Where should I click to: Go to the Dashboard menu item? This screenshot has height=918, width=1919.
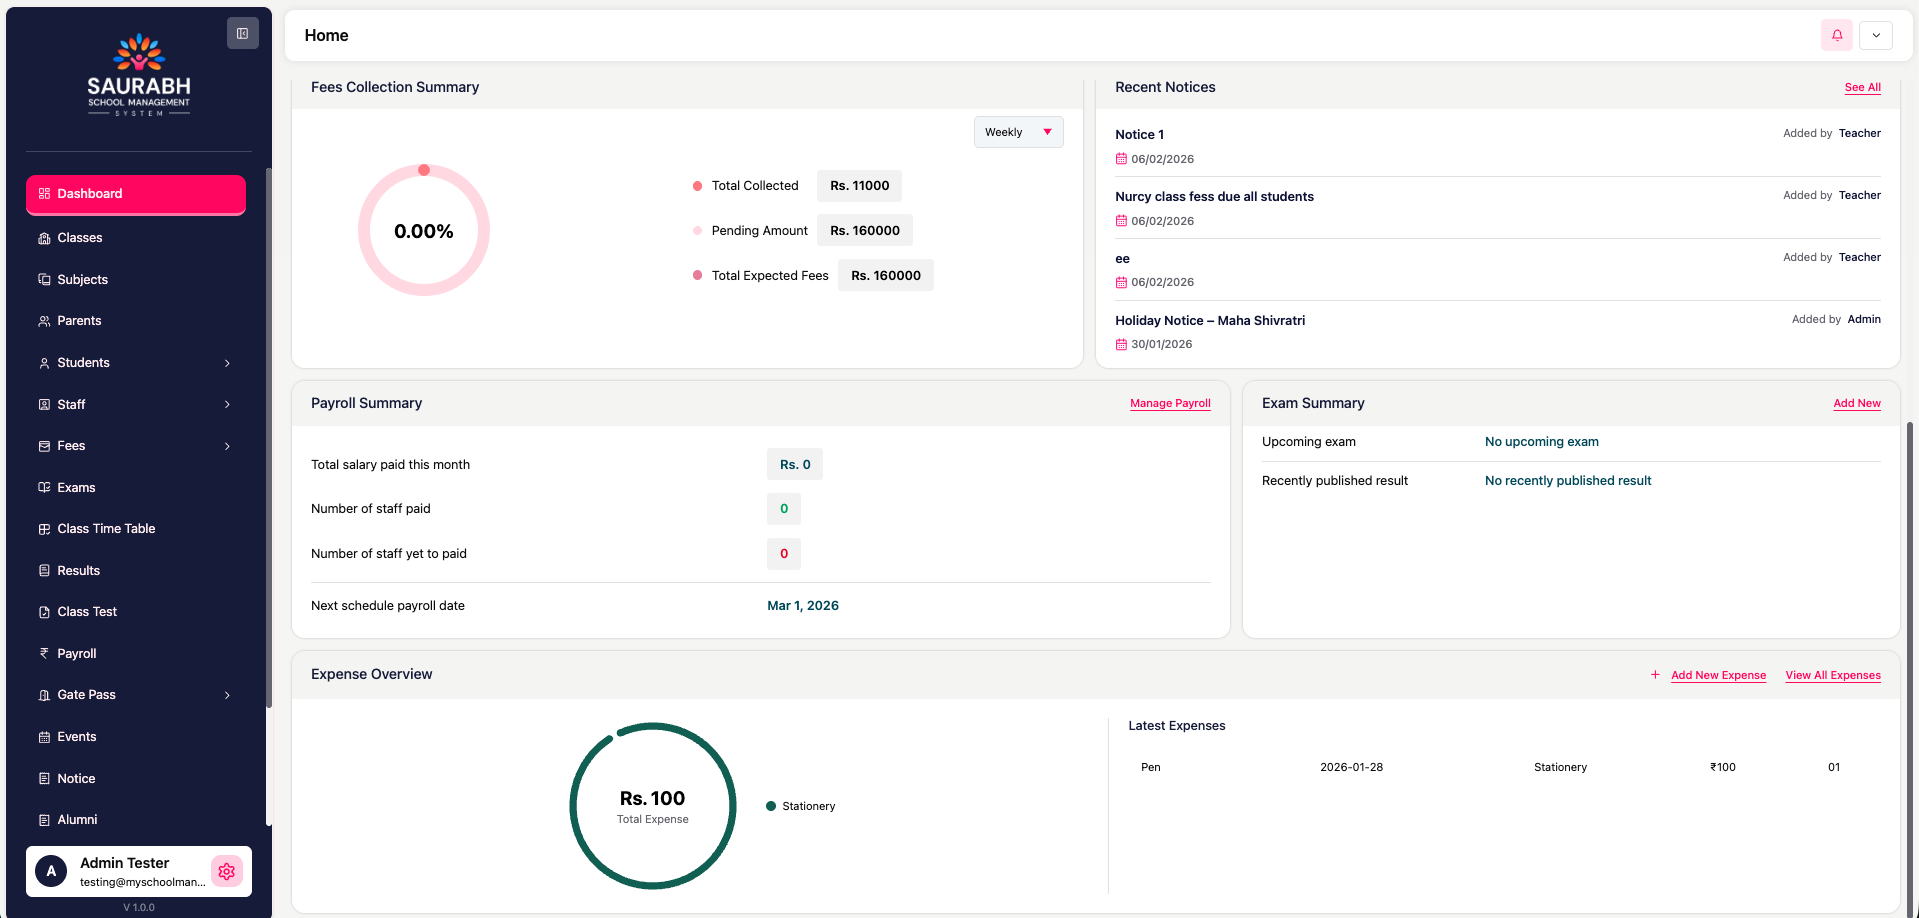(x=136, y=194)
